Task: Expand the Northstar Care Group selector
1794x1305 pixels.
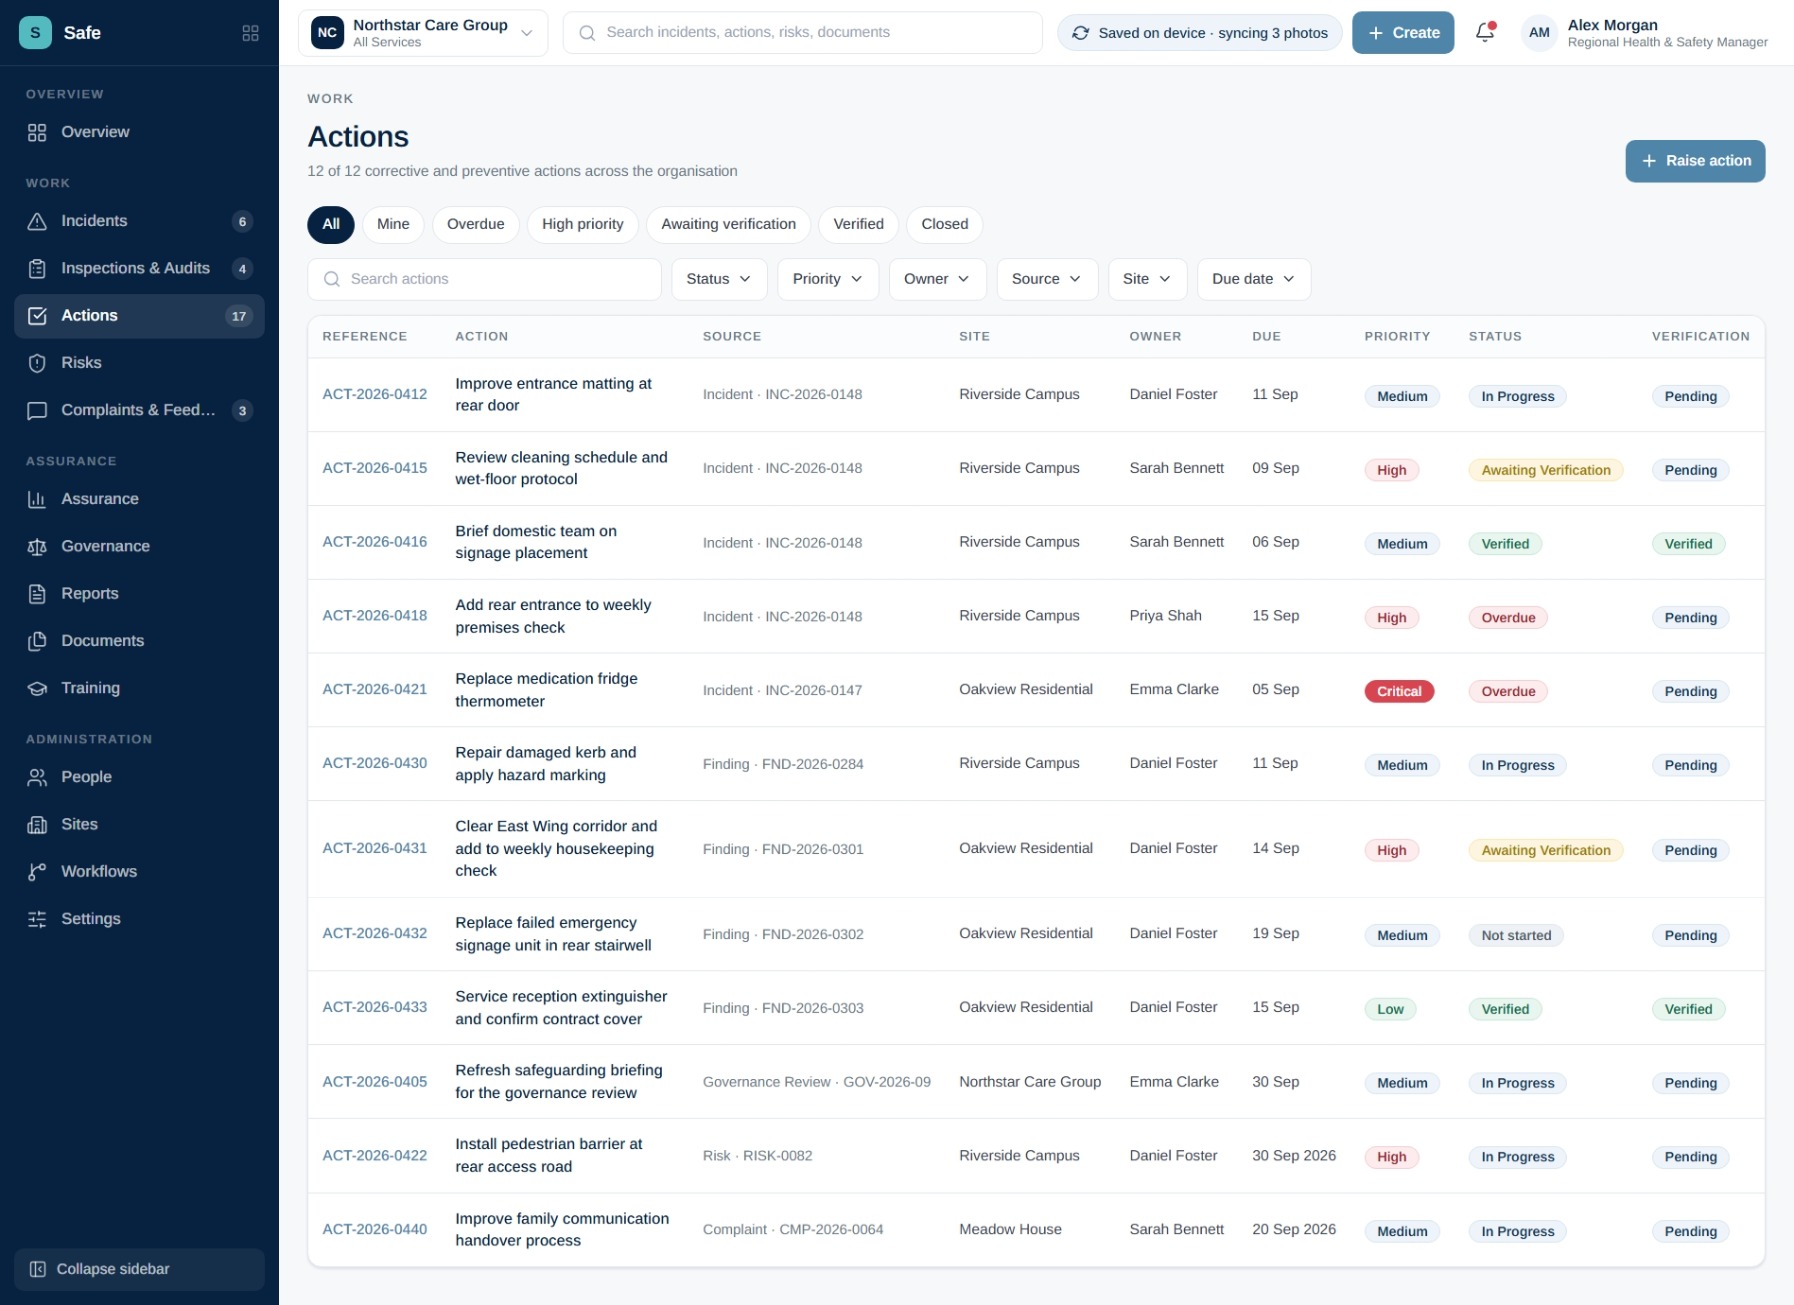Action: click(x=423, y=33)
